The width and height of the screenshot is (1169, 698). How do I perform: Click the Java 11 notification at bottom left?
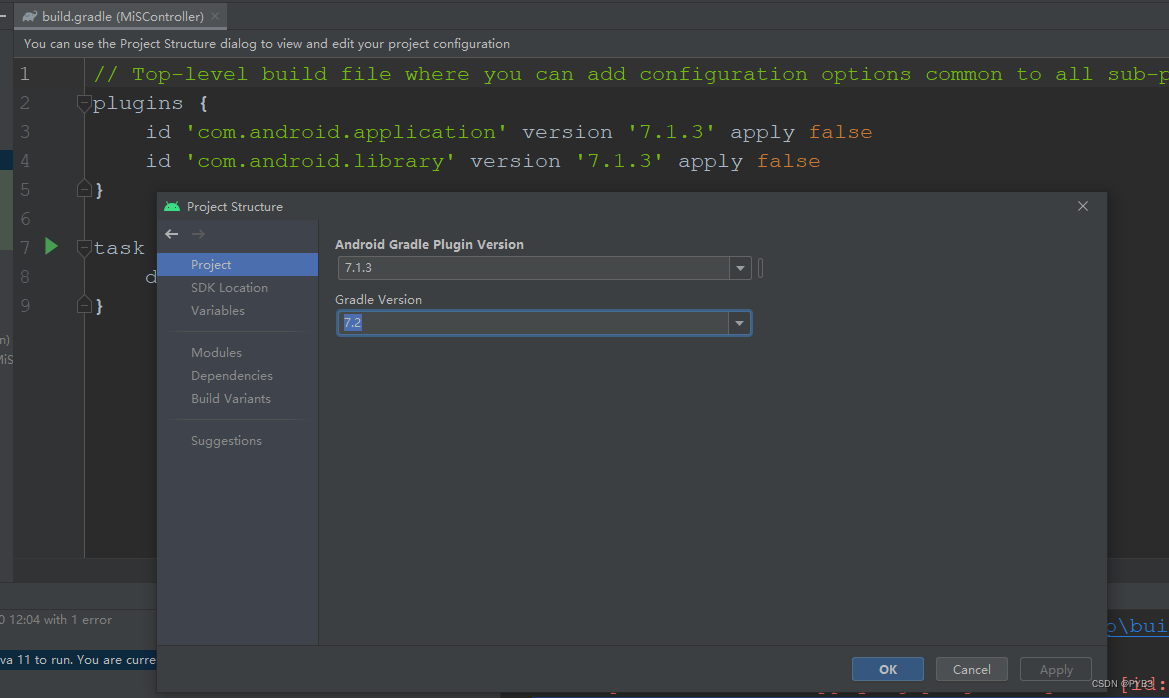click(78, 660)
